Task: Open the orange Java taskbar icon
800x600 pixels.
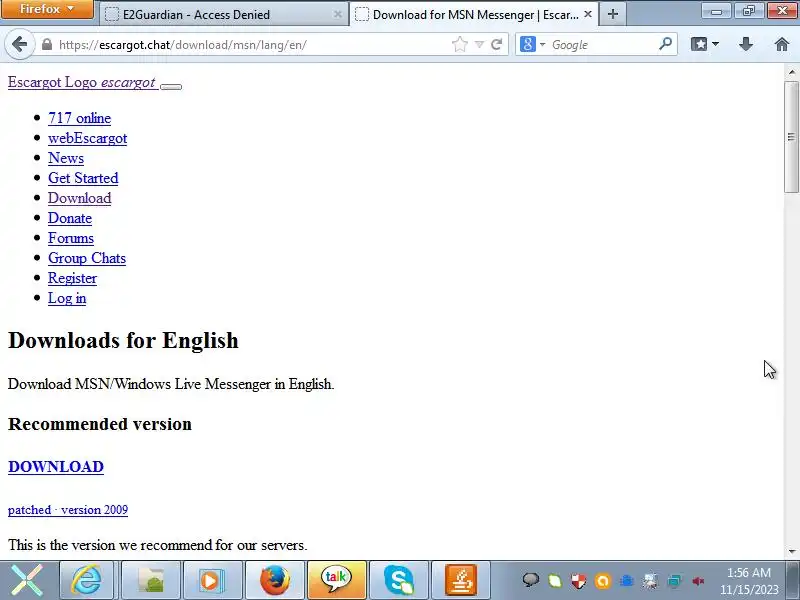Action: tap(461, 580)
